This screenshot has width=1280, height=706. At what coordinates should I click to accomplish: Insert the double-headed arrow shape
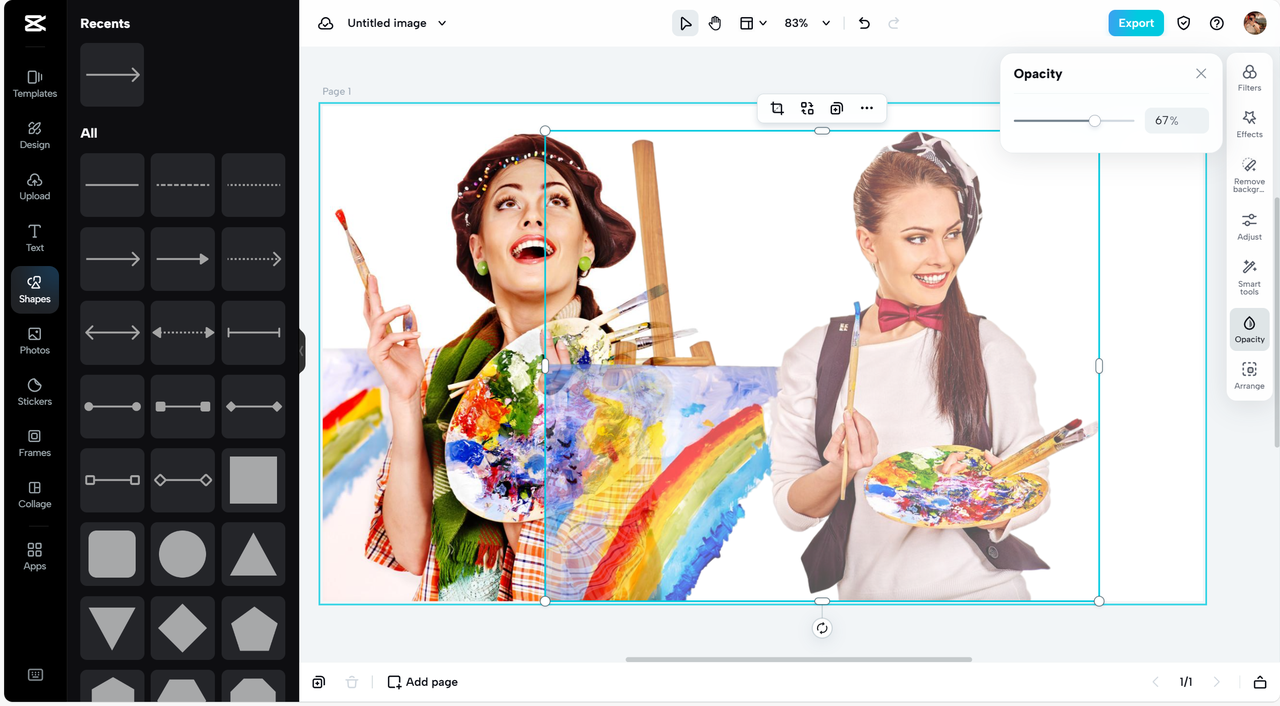point(112,333)
